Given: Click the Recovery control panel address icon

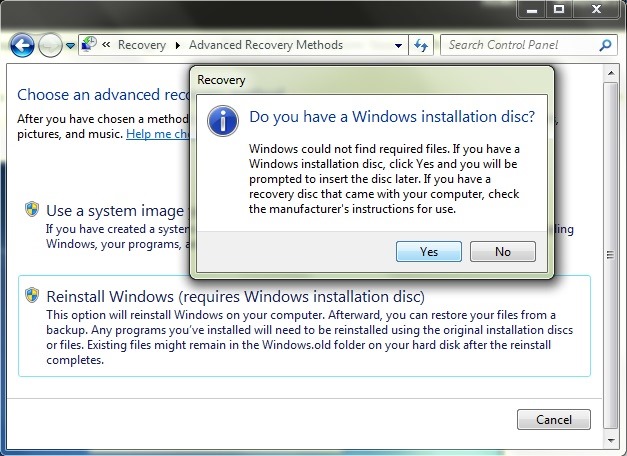Looking at the screenshot, I should [x=89, y=44].
